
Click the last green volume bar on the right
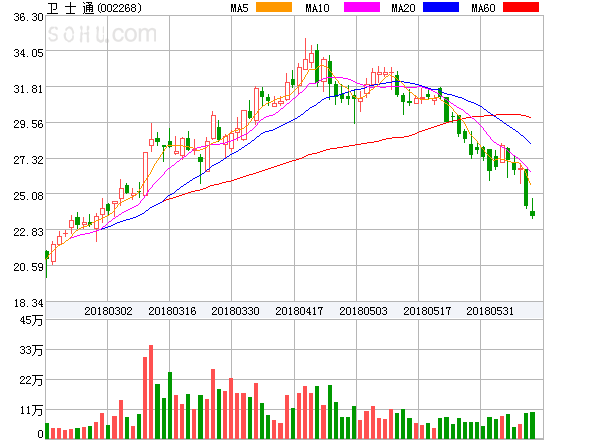pyautogui.click(x=532, y=425)
